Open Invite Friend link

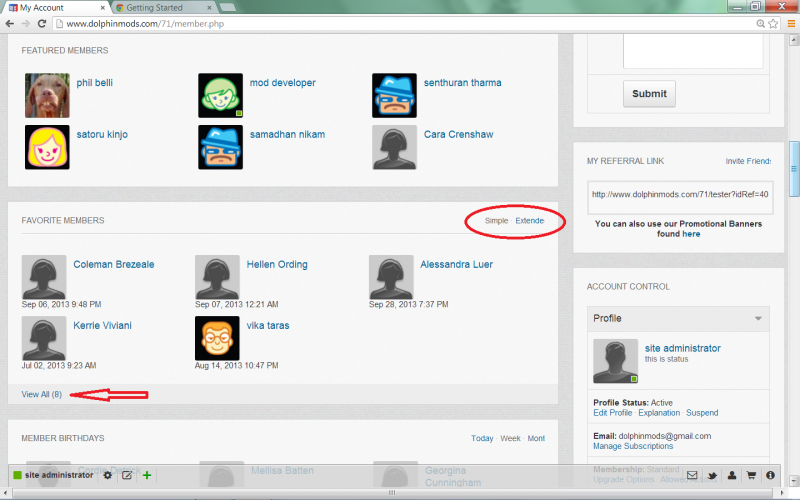click(x=748, y=161)
